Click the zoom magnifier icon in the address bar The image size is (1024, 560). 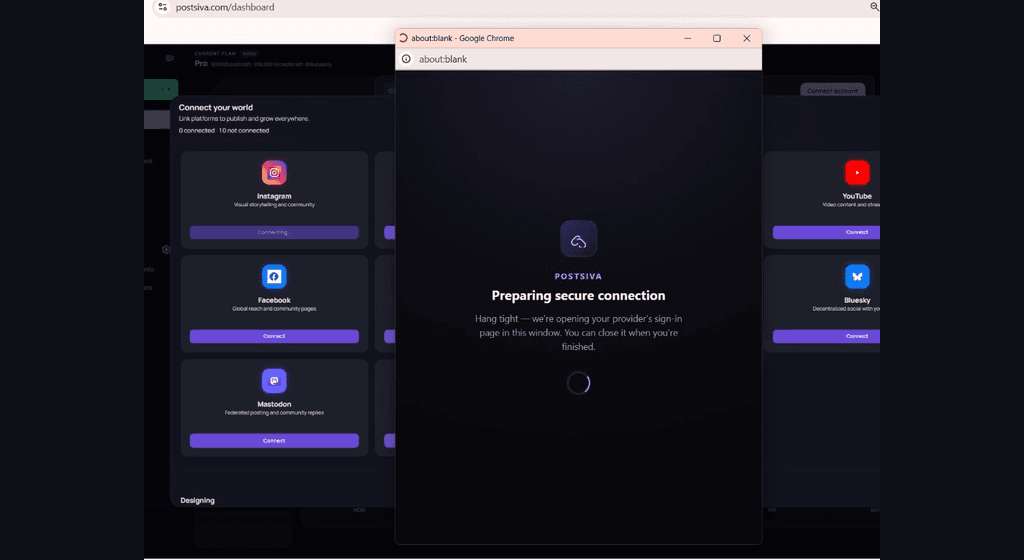point(874,7)
